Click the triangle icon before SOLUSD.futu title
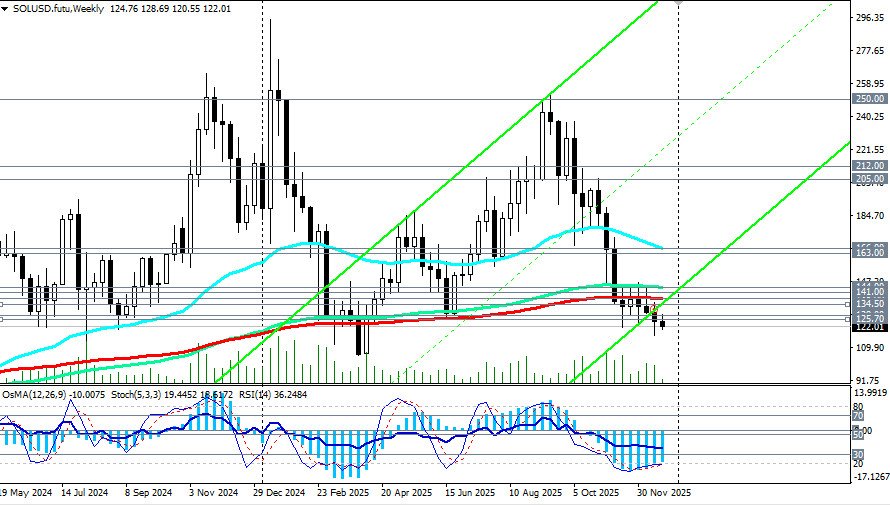This screenshot has width=890, height=505. tap(6, 8)
